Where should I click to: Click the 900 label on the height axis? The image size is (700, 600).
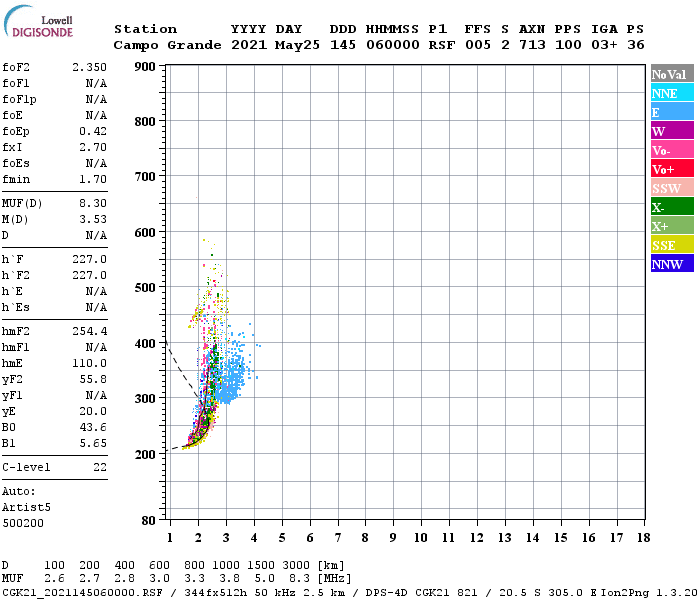145,67
